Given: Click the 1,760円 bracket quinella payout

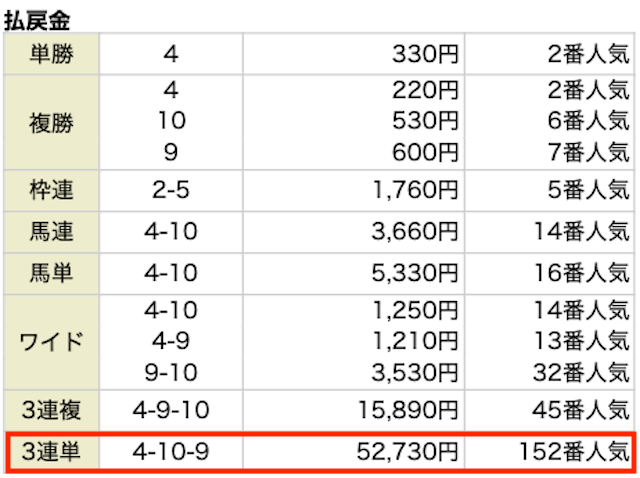Looking at the screenshot, I should (x=416, y=191).
